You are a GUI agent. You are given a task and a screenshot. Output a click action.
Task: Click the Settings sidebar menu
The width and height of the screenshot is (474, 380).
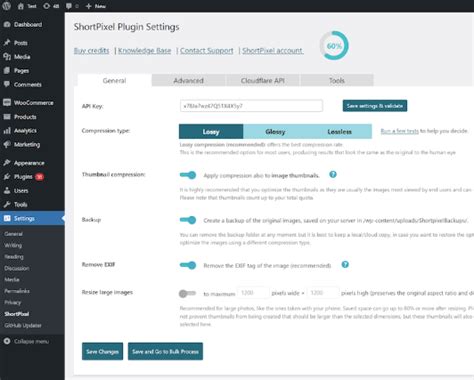click(32, 218)
